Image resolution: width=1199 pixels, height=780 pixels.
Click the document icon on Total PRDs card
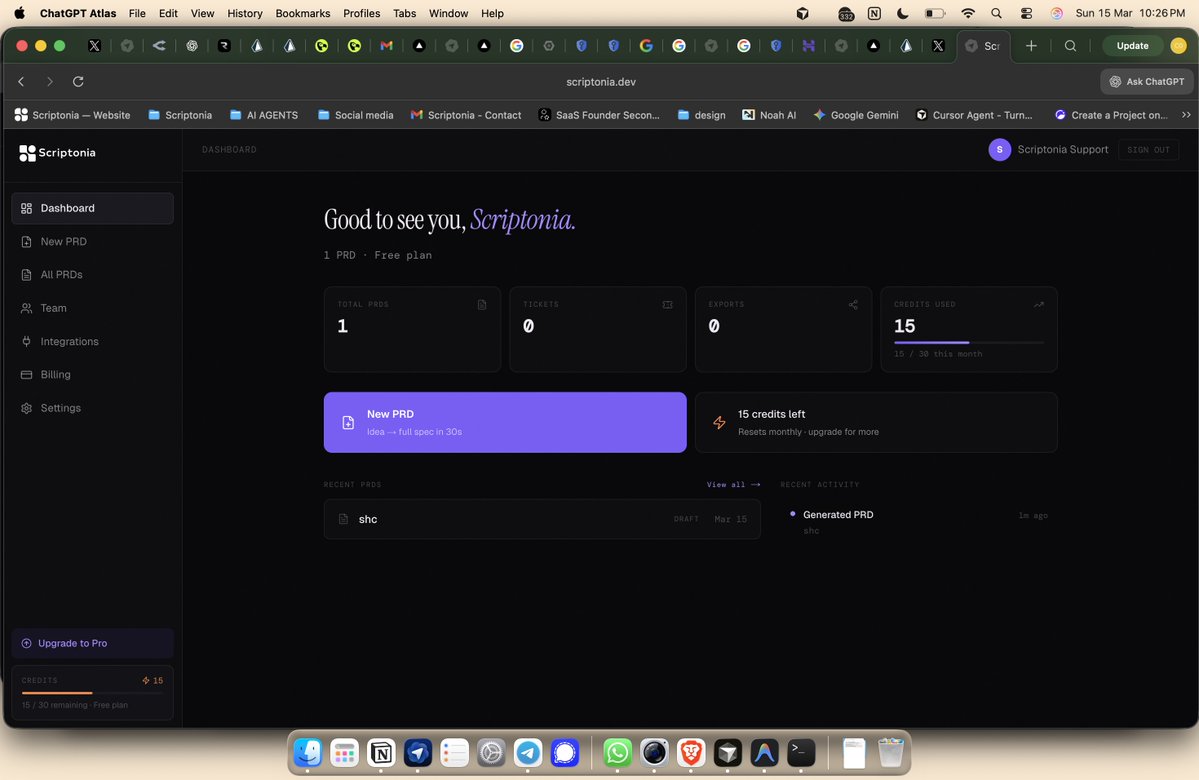coord(482,304)
